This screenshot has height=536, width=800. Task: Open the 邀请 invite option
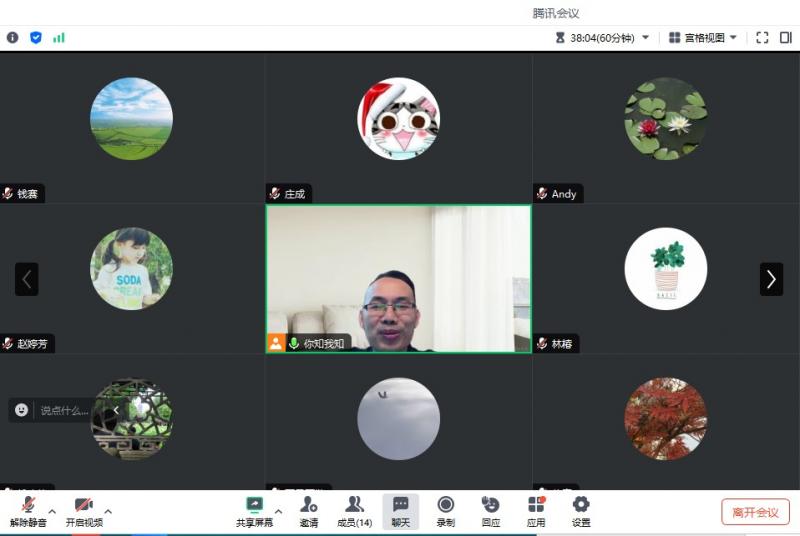coord(308,511)
